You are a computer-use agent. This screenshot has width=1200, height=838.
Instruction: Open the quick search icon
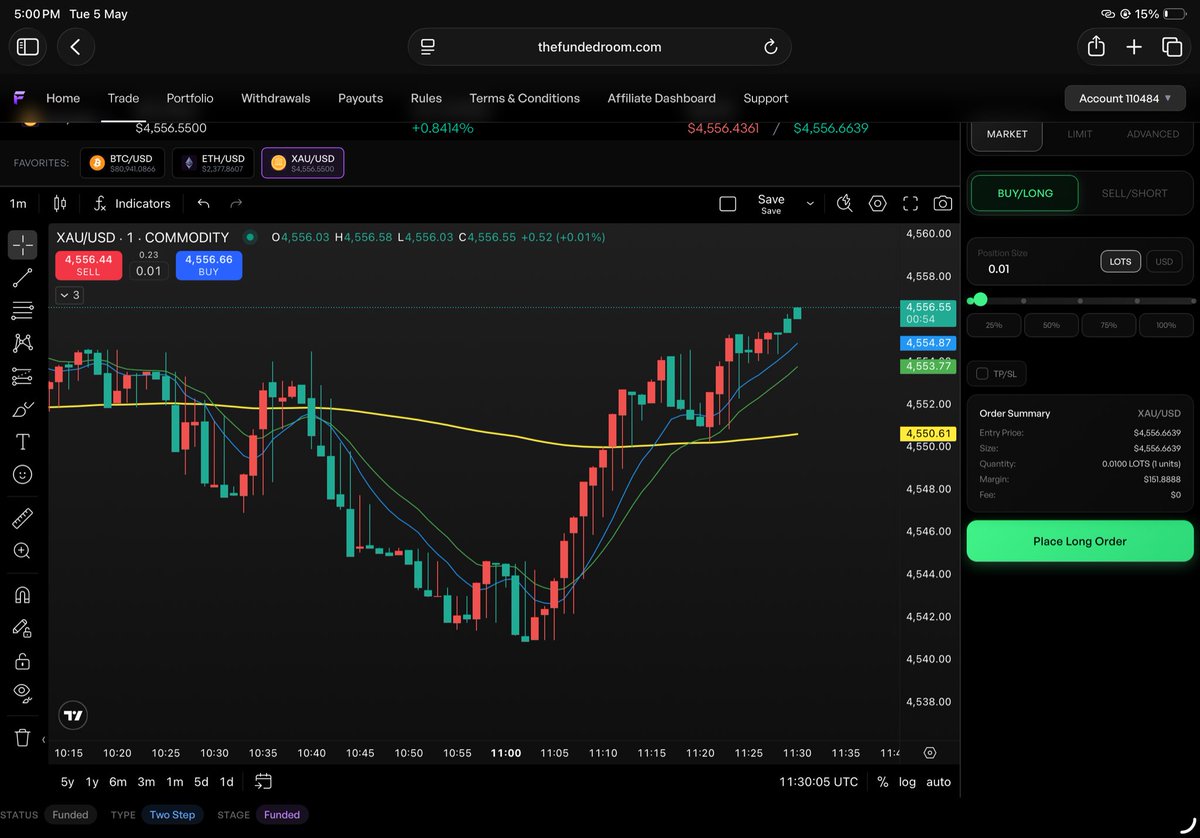click(845, 204)
